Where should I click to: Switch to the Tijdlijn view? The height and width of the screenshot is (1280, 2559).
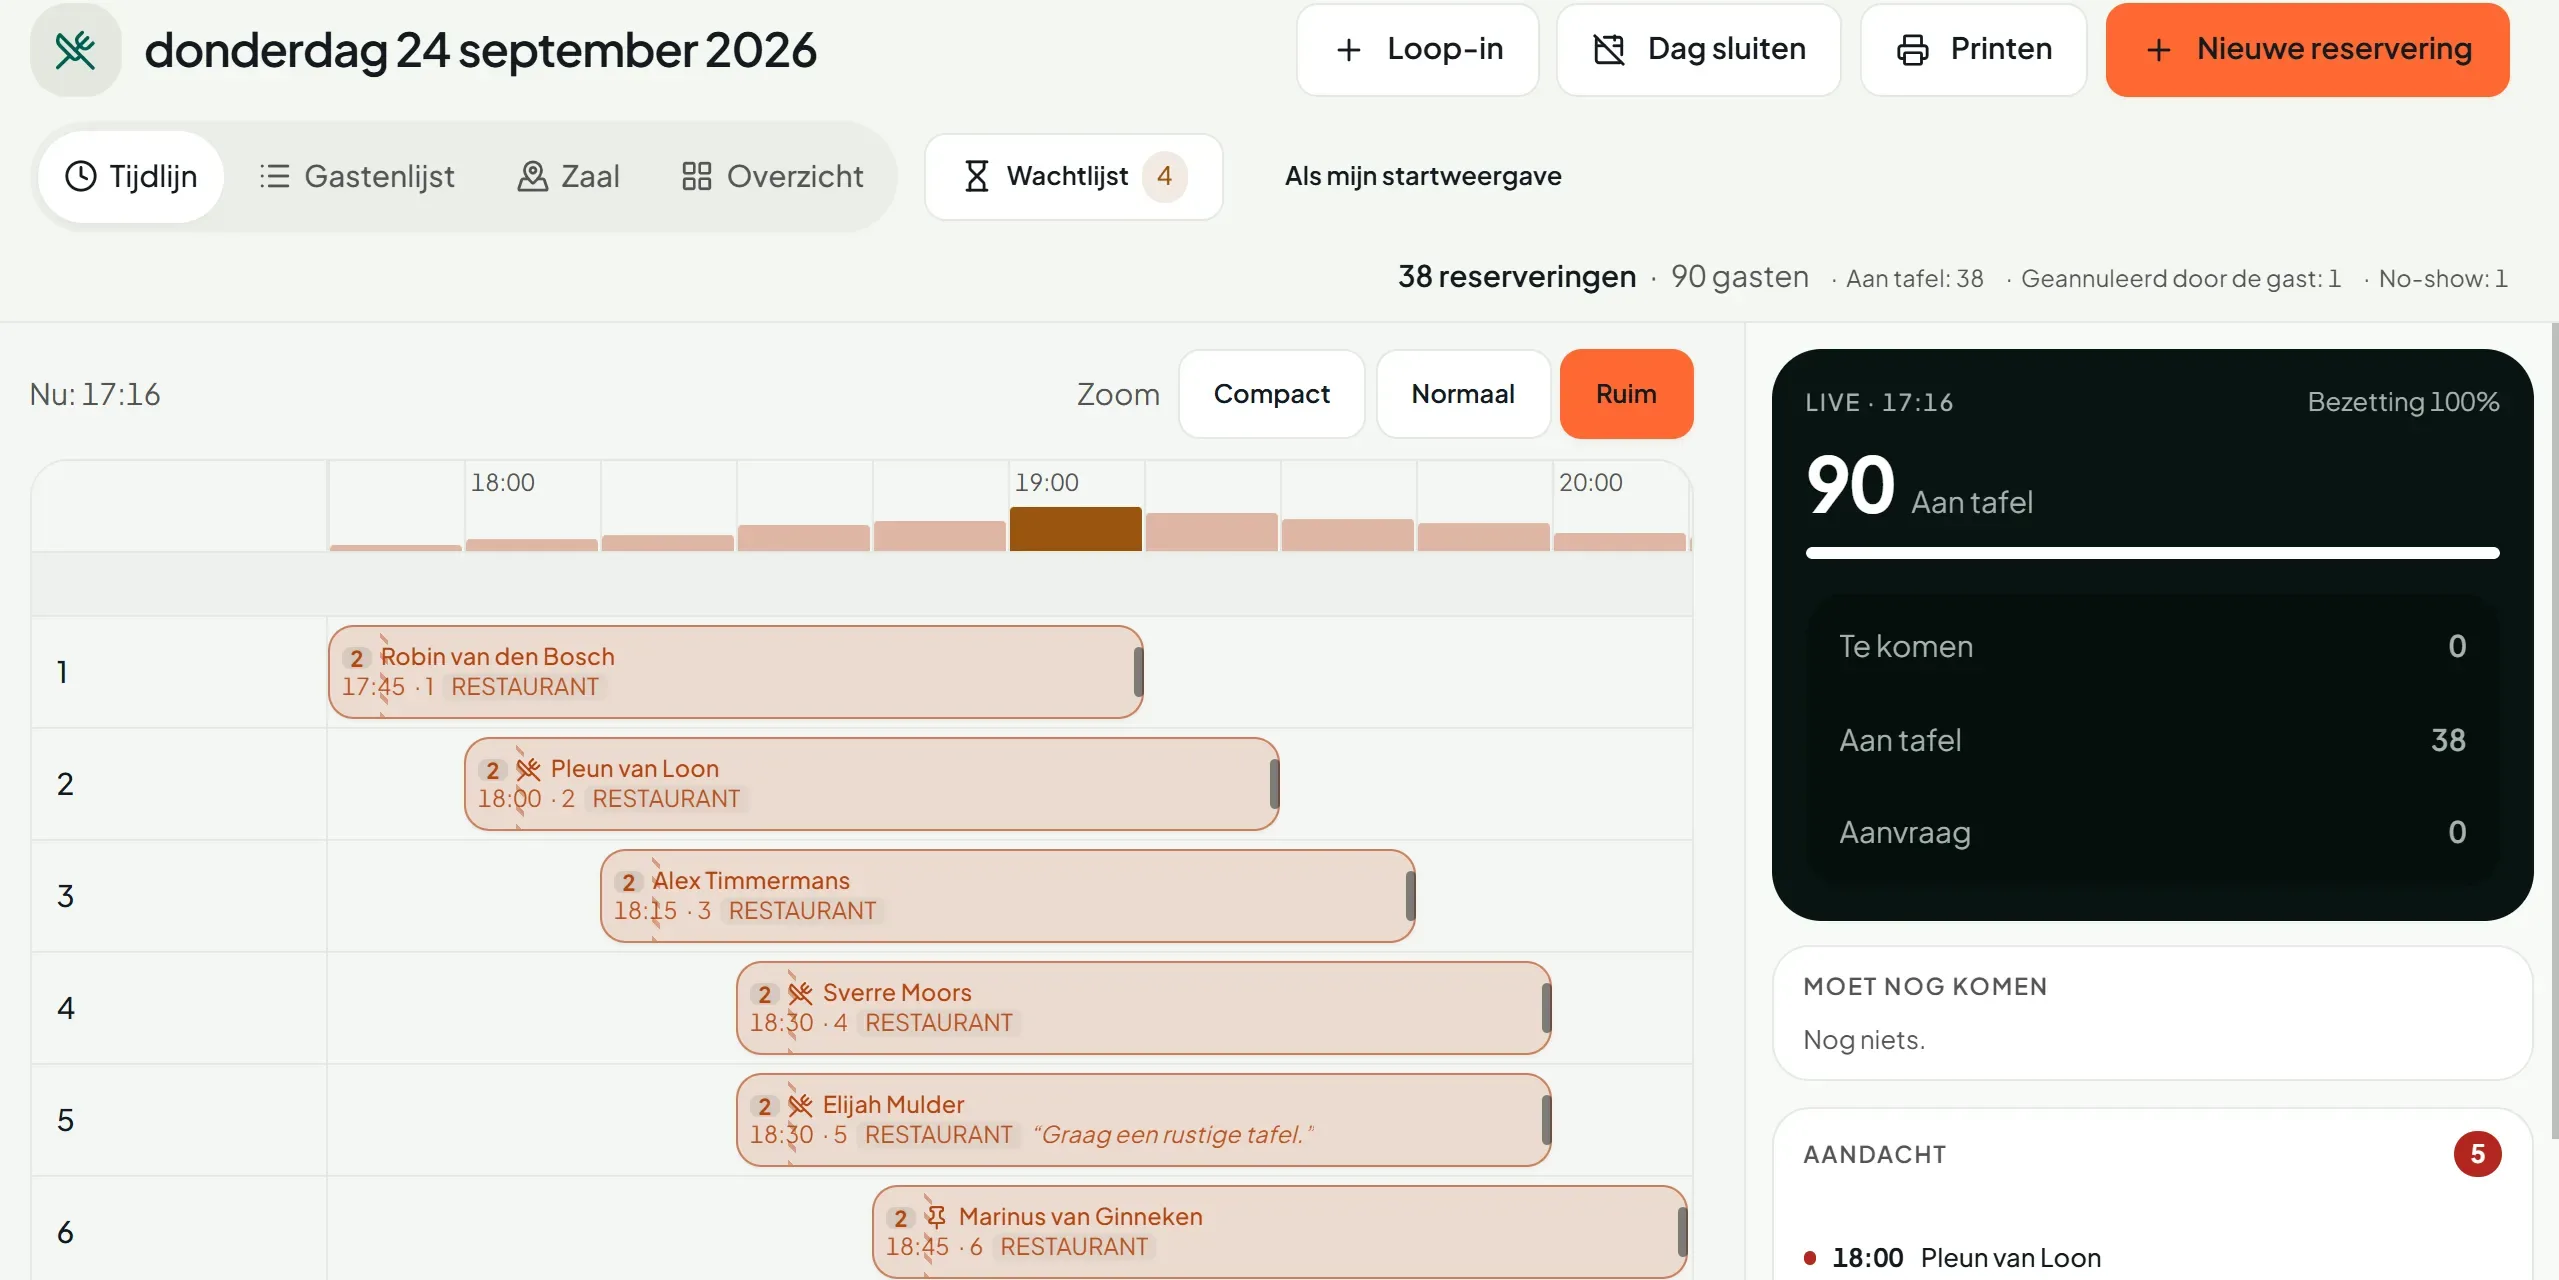[131, 177]
